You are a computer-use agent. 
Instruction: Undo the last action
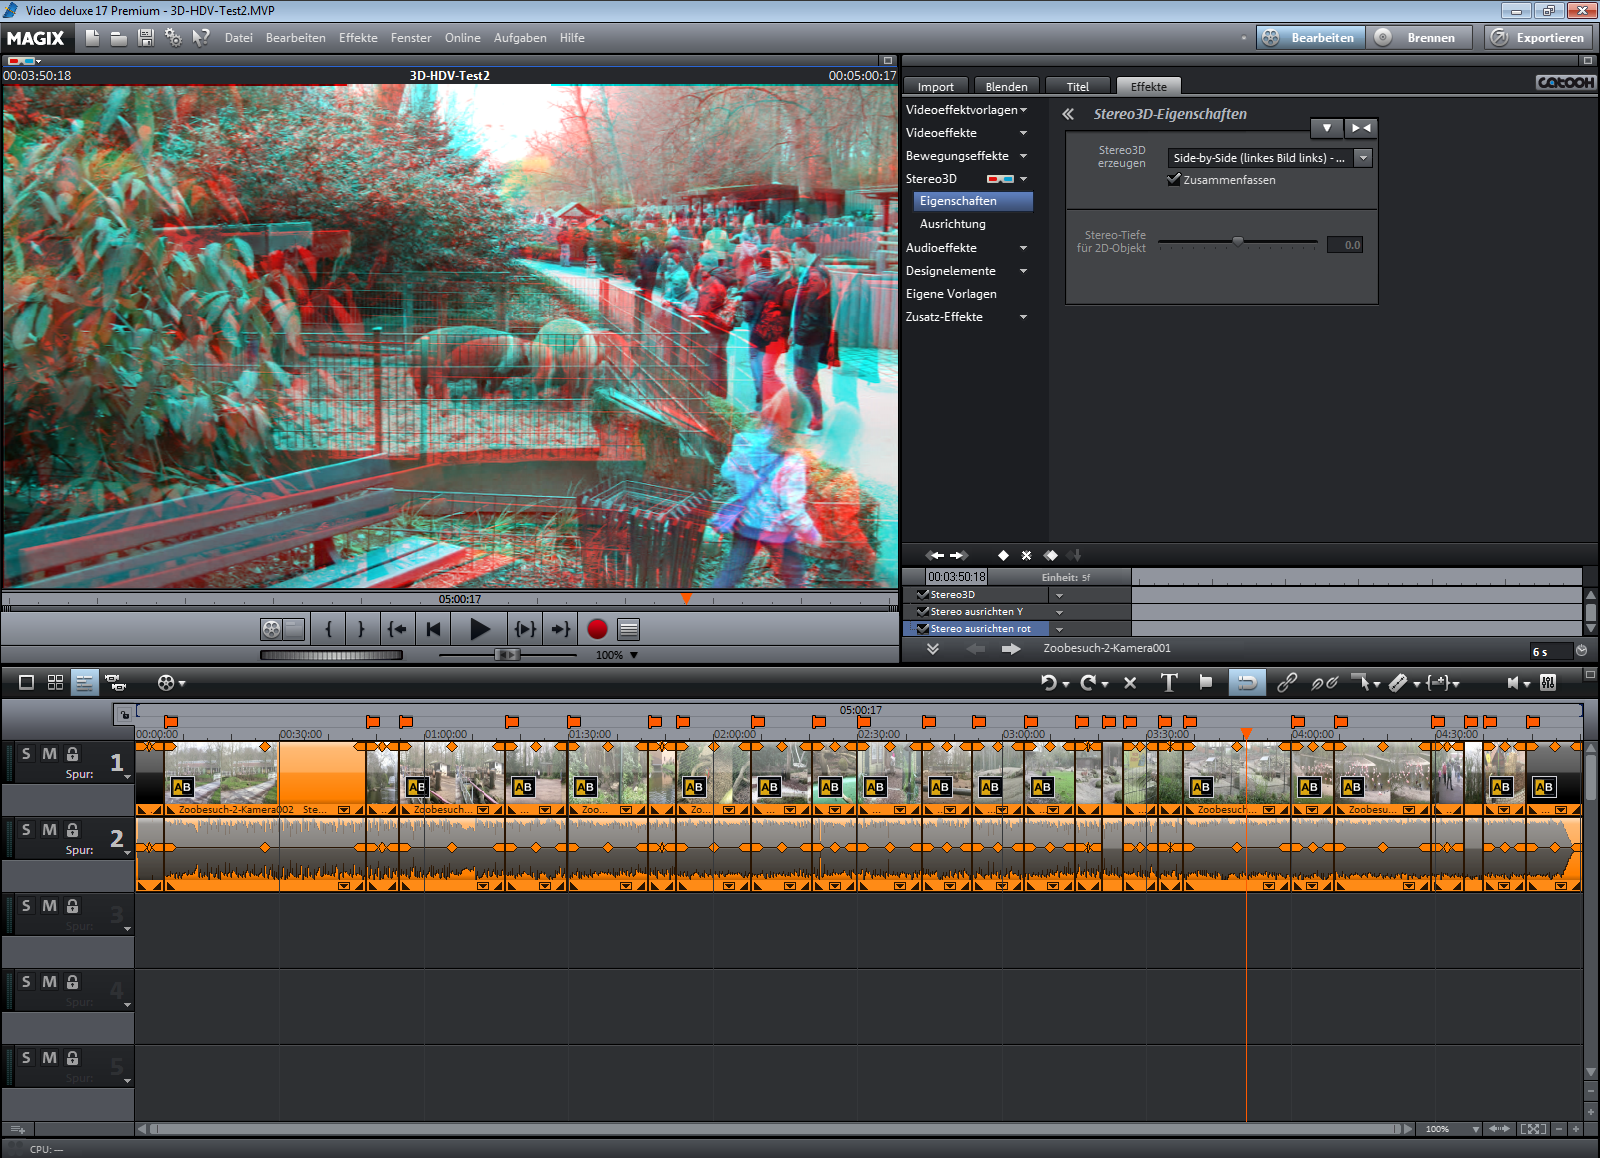[1048, 683]
